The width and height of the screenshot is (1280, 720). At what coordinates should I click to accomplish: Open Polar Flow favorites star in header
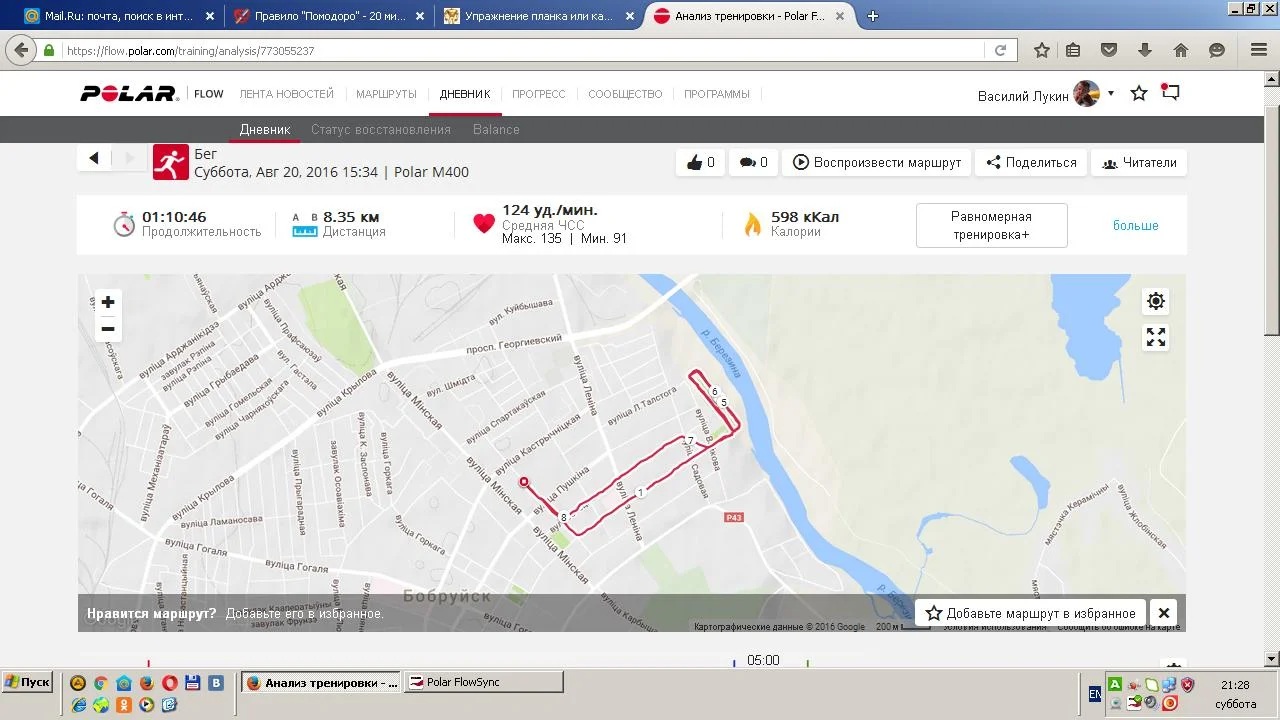point(1139,94)
